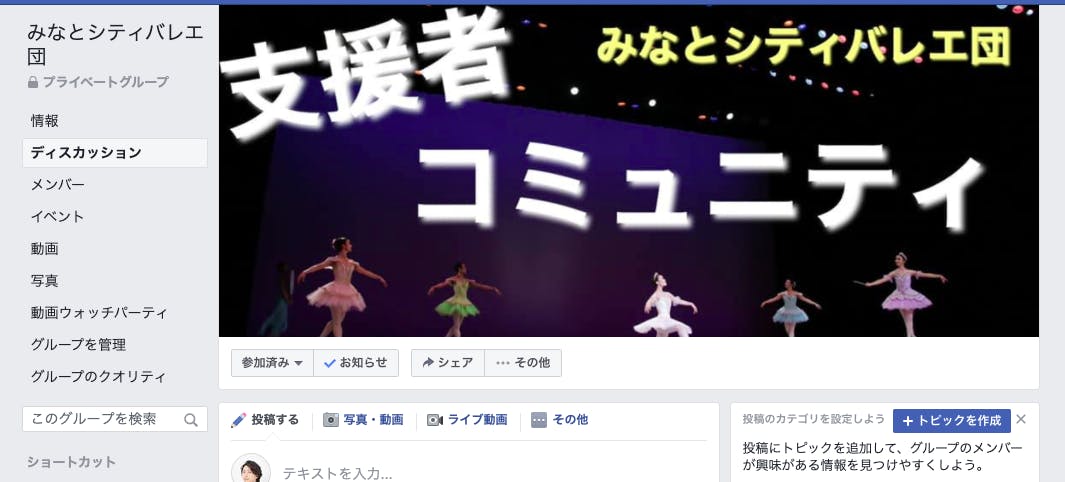The image size is (1065, 482).
Task: Select ディスカッション in the left sidebar
Action: 115,153
